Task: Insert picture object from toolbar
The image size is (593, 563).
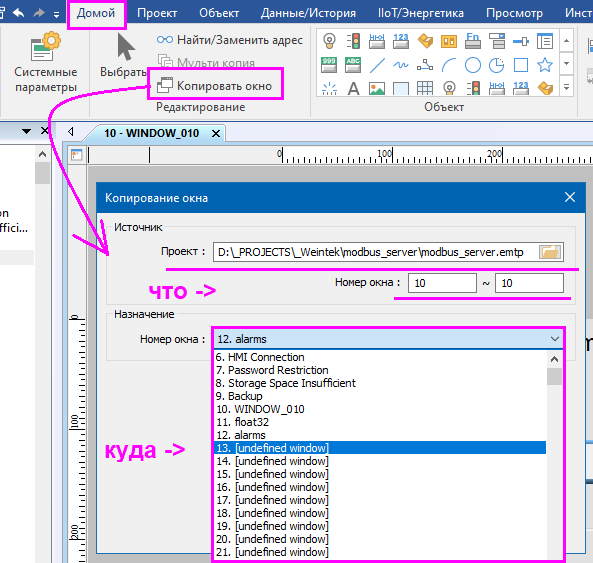Action: [x=377, y=89]
